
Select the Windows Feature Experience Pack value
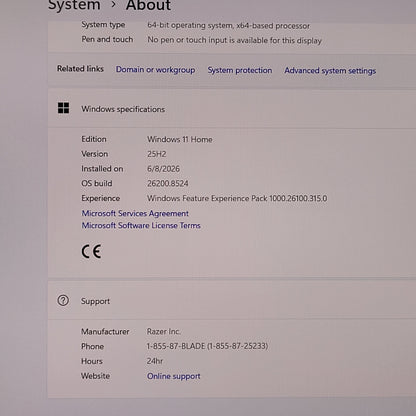(237, 198)
